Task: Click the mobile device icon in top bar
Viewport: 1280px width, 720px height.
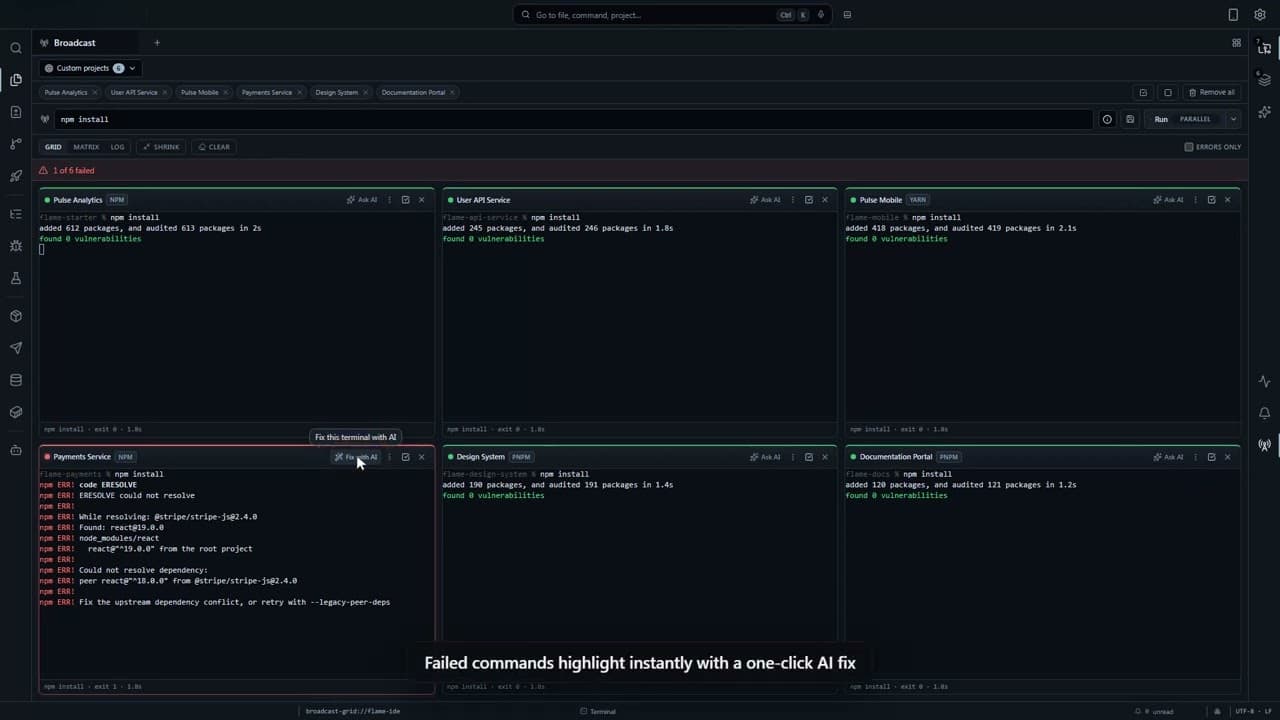Action: click(1233, 15)
